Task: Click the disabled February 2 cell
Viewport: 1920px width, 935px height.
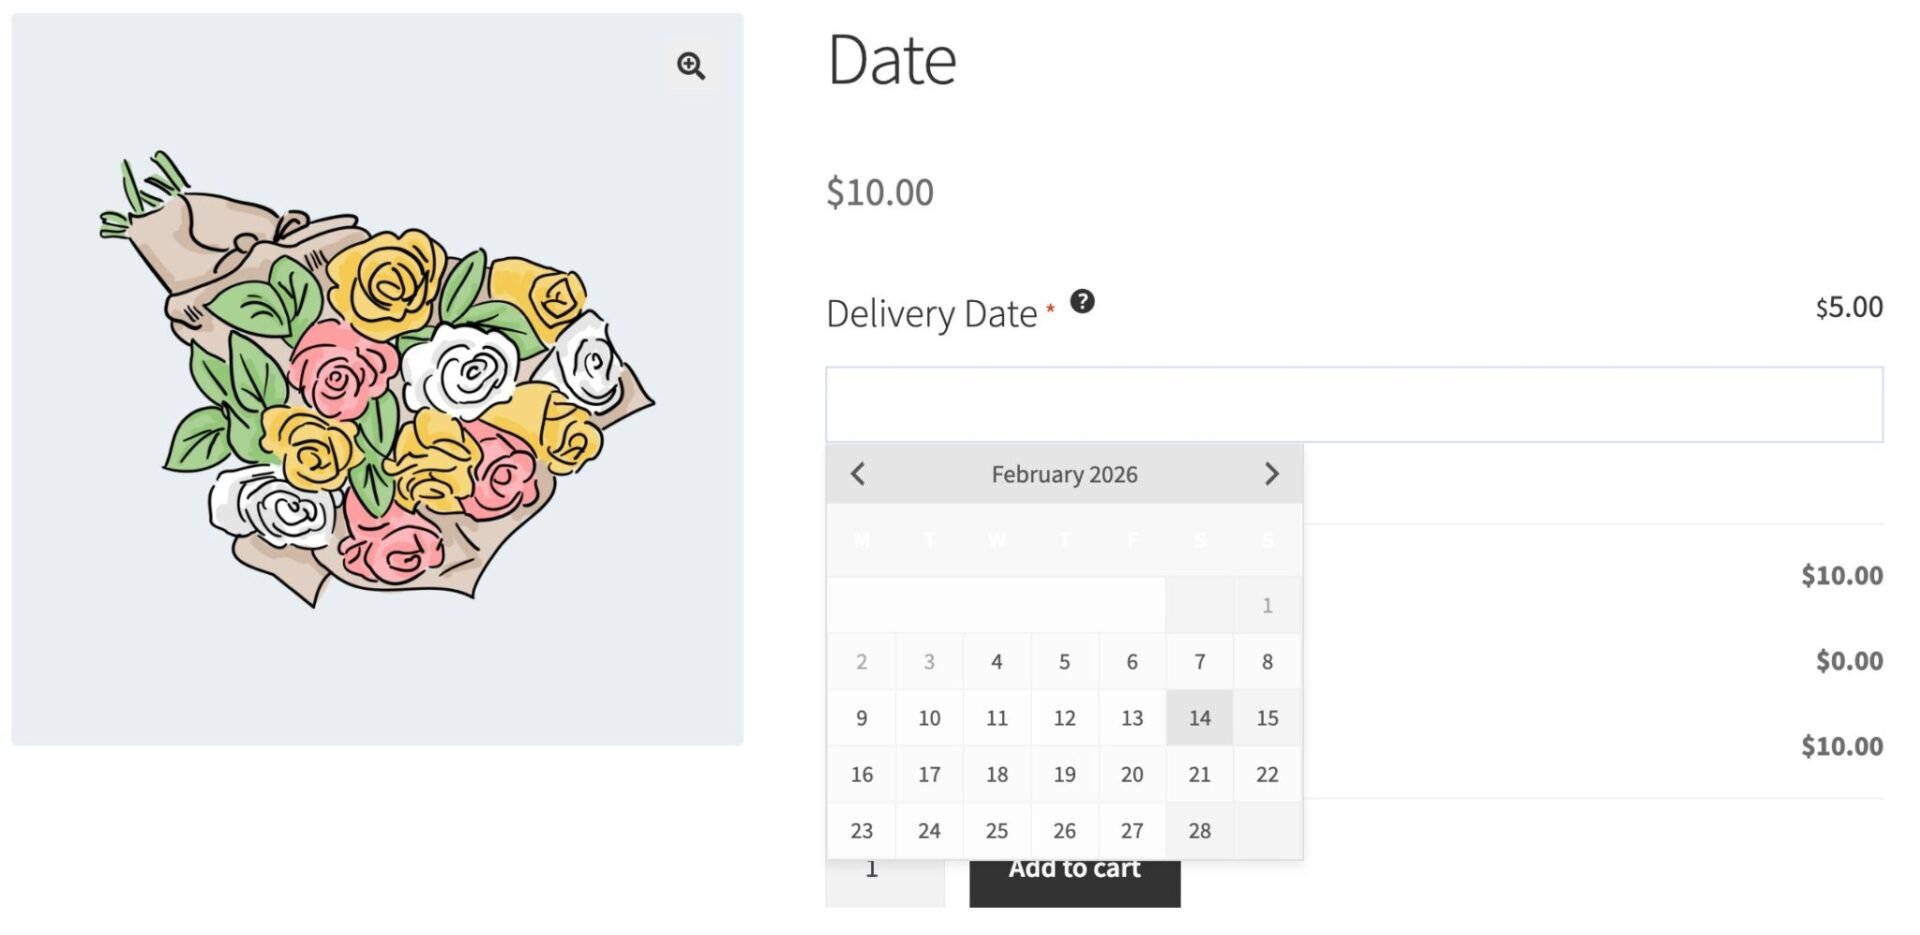Action: click(861, 661)
